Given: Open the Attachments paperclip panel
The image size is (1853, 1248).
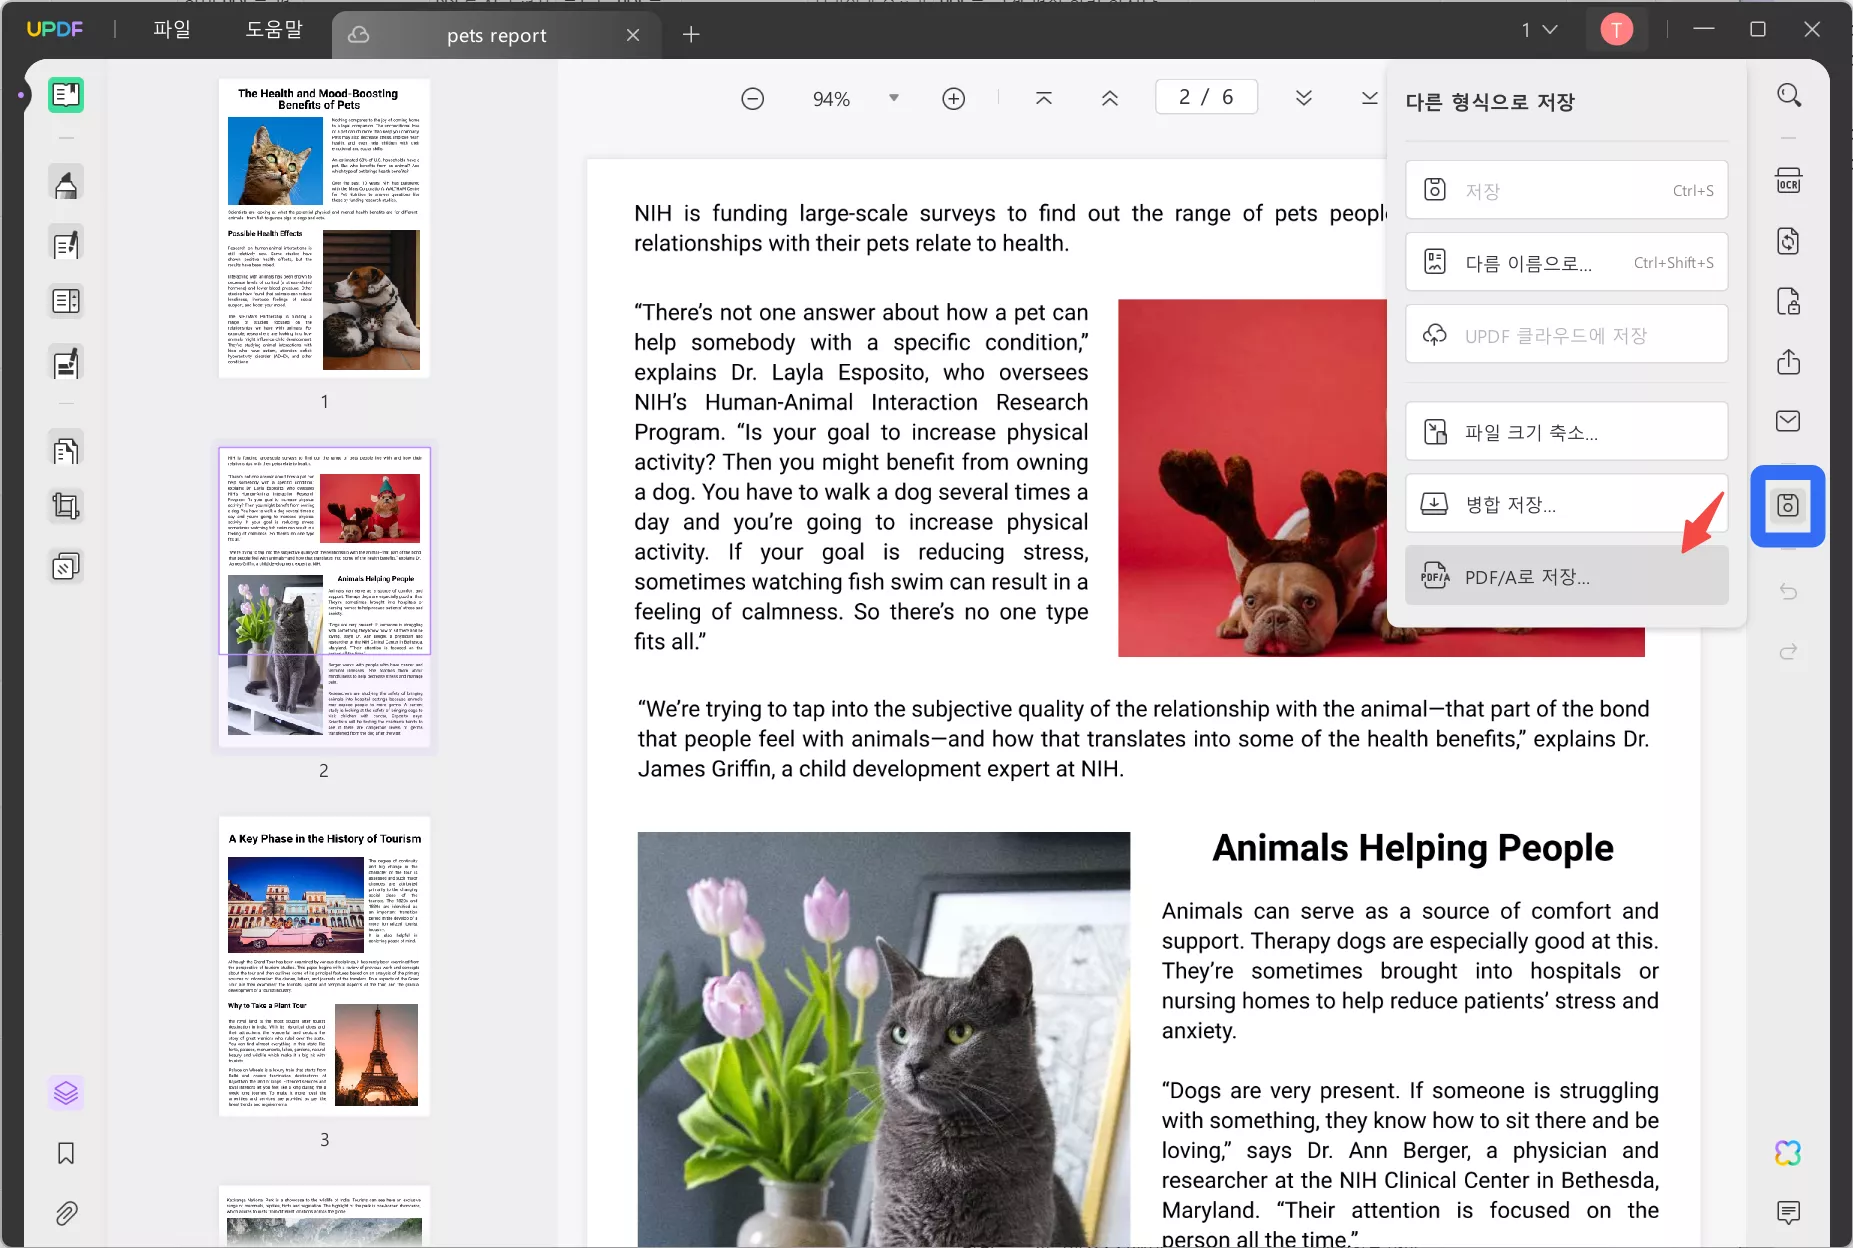Looking at the screenshot, I should 66,1213.
